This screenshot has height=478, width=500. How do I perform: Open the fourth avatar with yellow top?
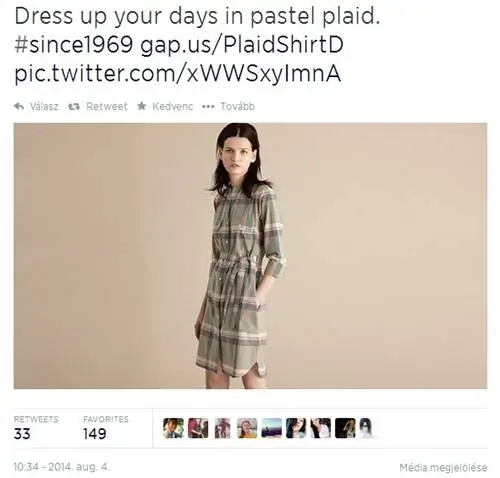click(247, 428)
